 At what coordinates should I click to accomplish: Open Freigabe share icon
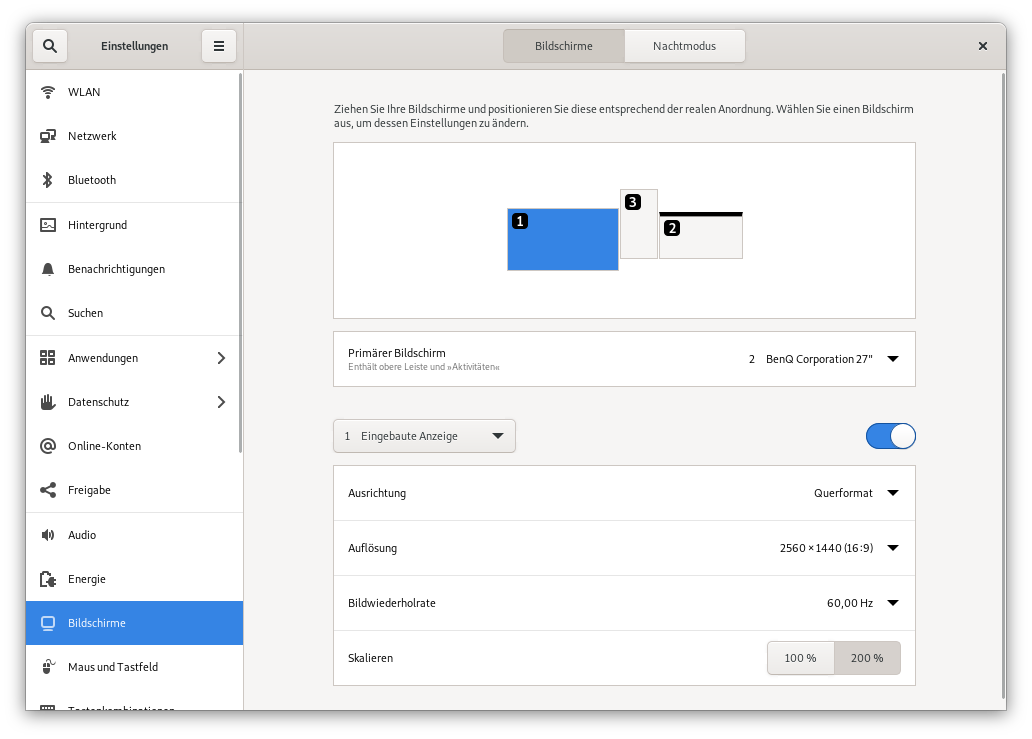47,490
